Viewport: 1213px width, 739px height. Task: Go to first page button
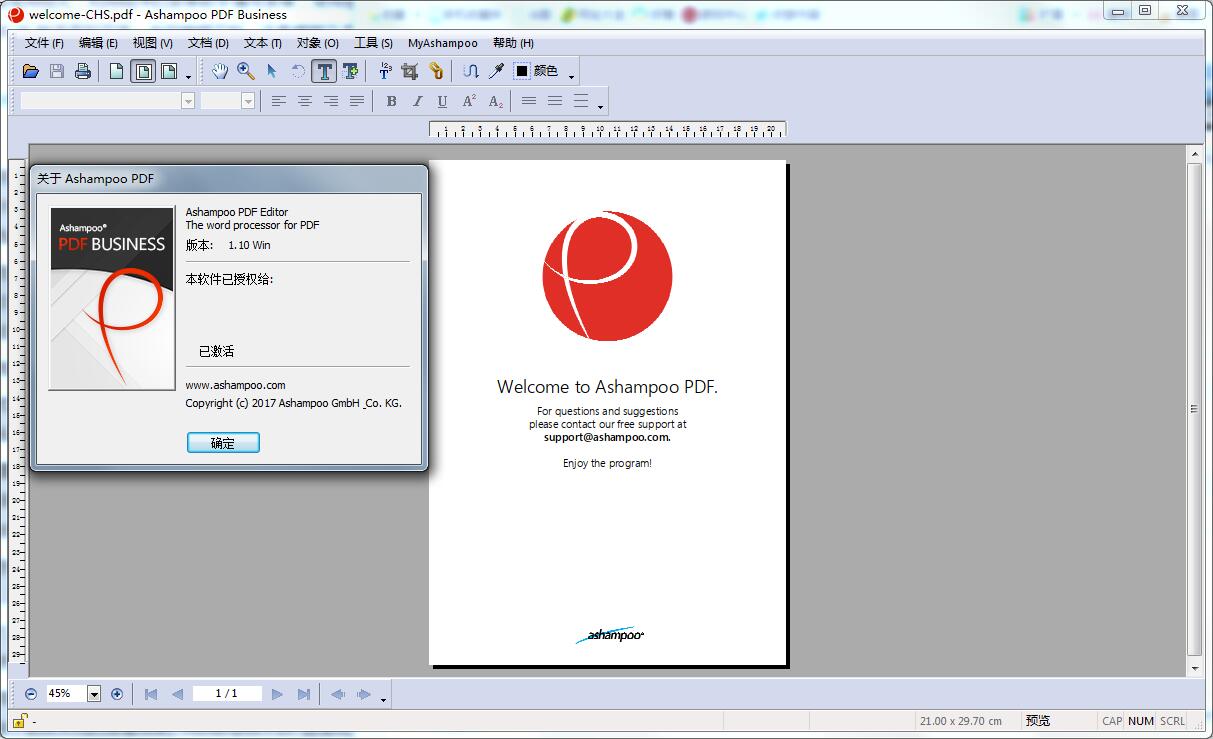click(x=151, y=693)
